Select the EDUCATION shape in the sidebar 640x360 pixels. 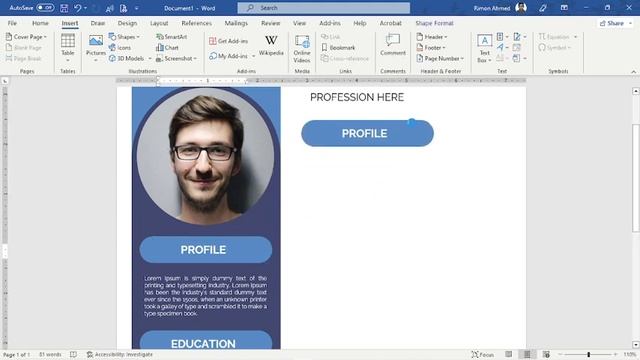coord(206,340)
